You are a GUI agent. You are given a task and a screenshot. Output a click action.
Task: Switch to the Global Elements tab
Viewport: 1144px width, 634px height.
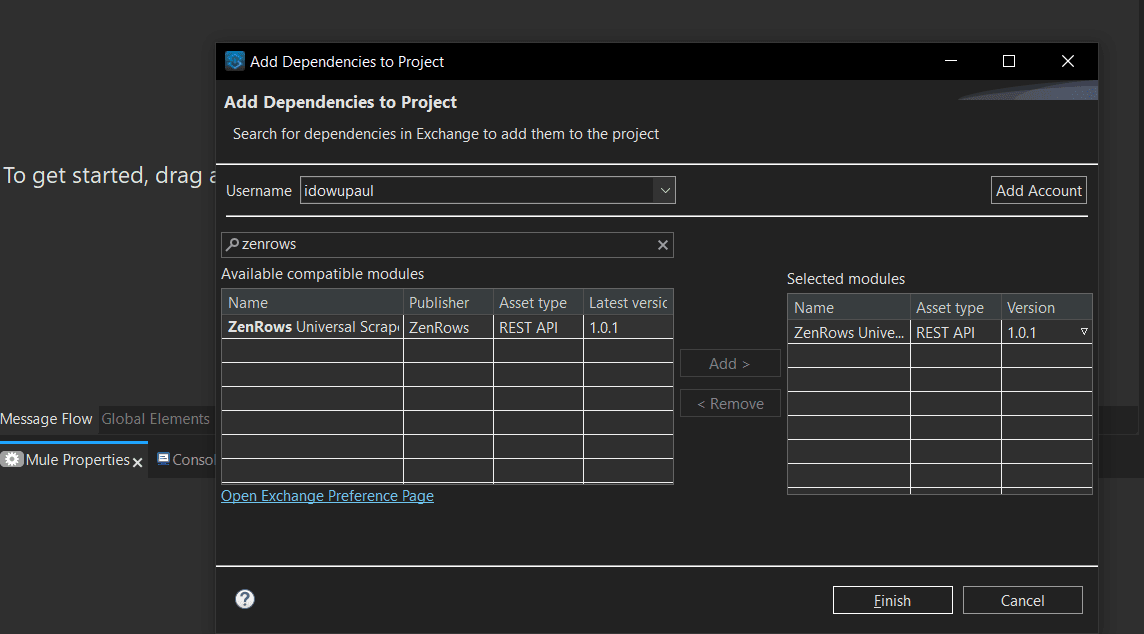pos(155,419)
